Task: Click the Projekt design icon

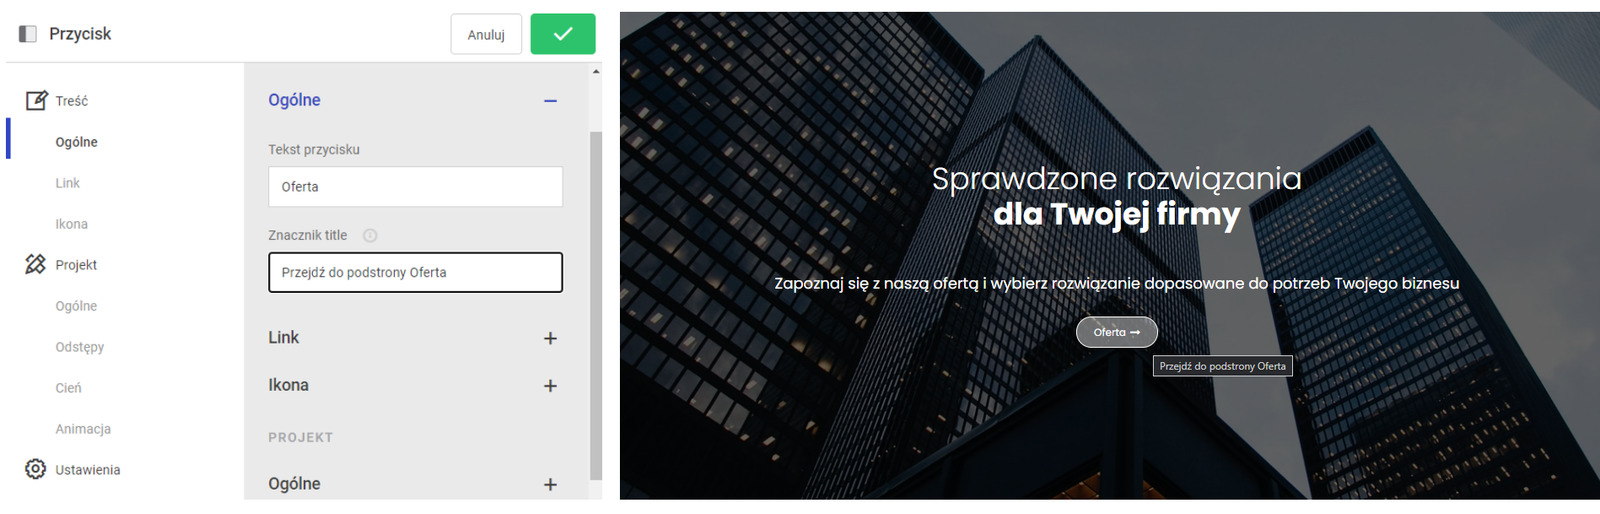Action: pos(35,264)
